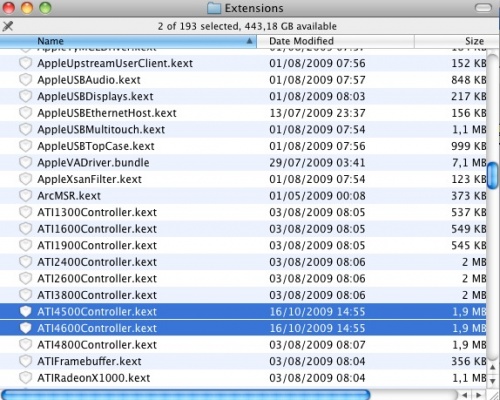
Task: Select the ATI1600Controller.kext file name
Action: (97, 229)
